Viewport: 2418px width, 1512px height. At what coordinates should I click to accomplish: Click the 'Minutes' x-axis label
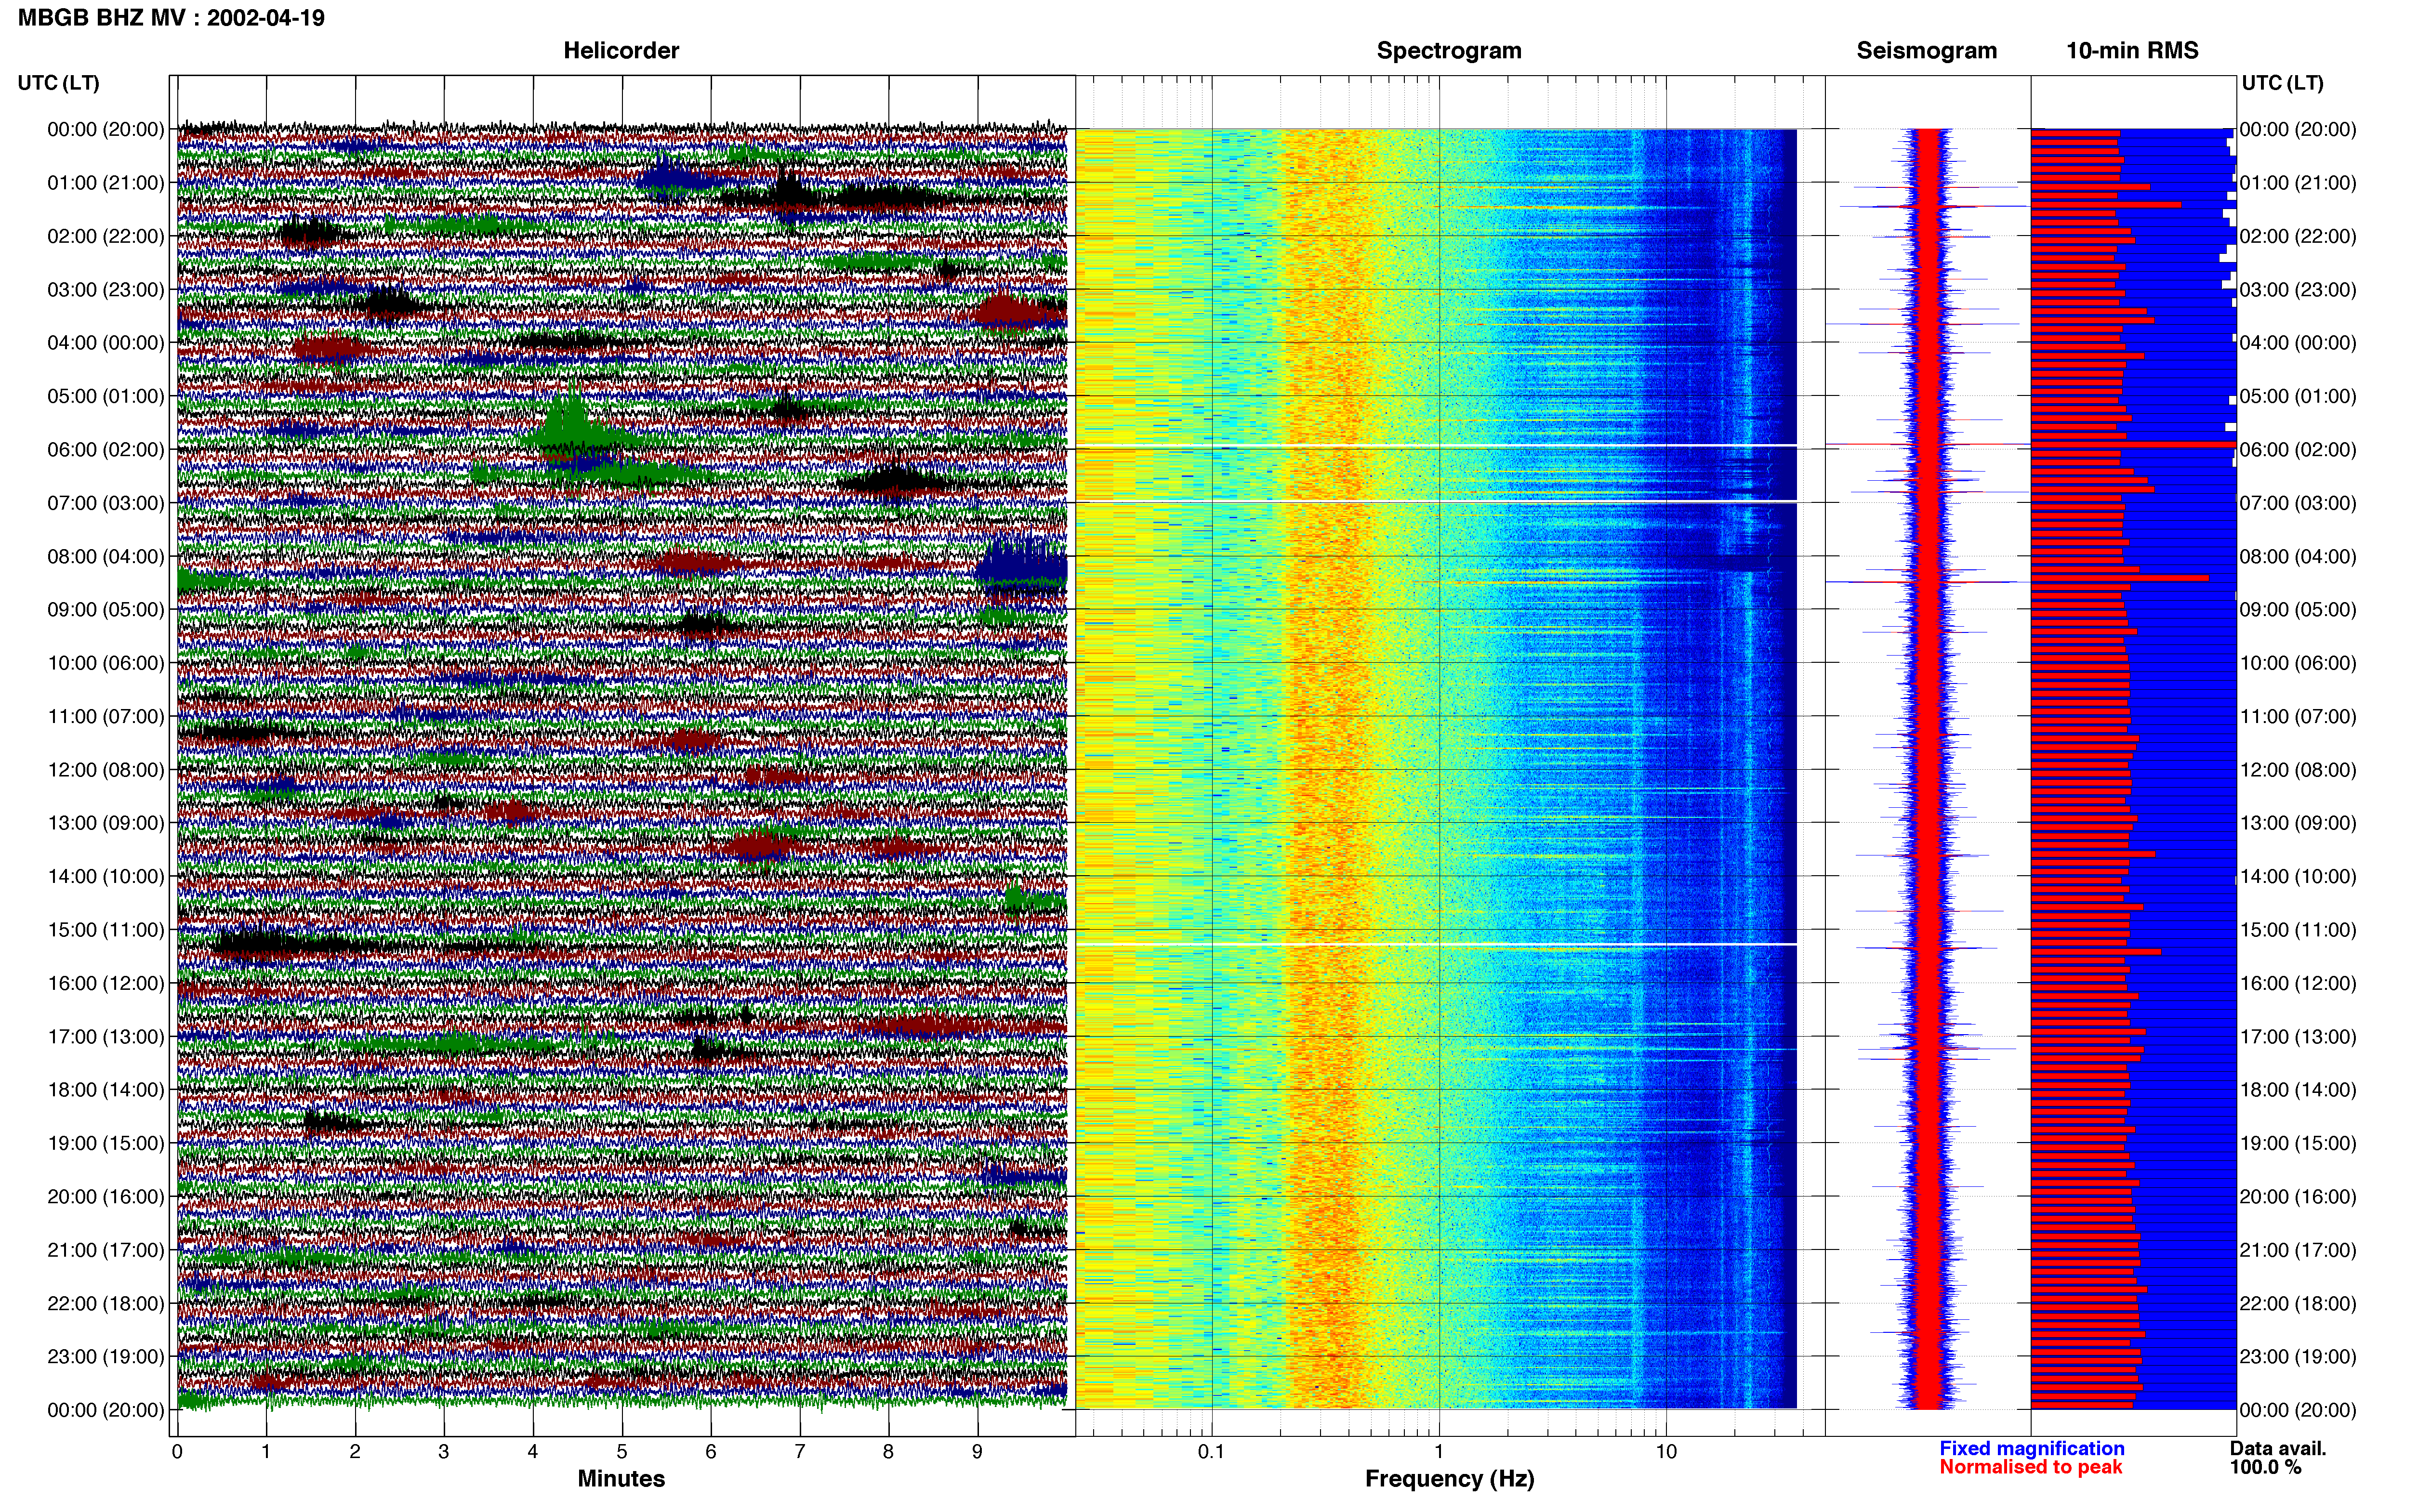click(621, 1479)
